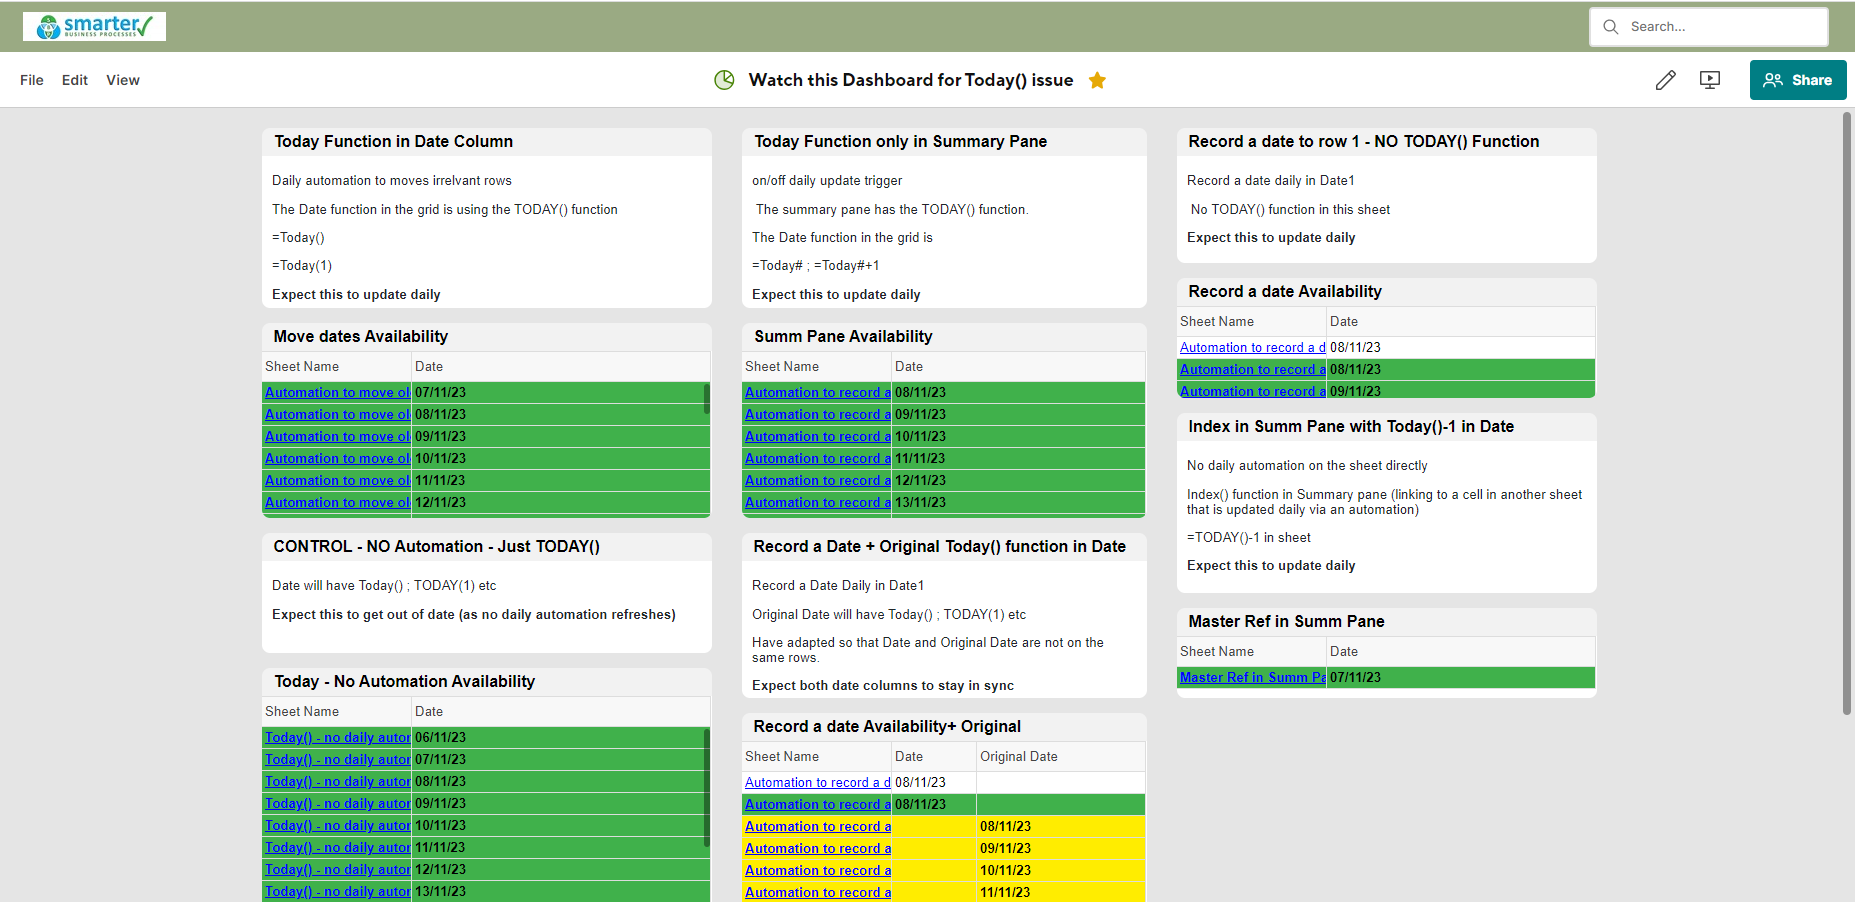Image resolution: width=1855 pixels, height=902 pixels.
Task: Open Automation to move link dated 09/11/23
Action: point(337,437)
